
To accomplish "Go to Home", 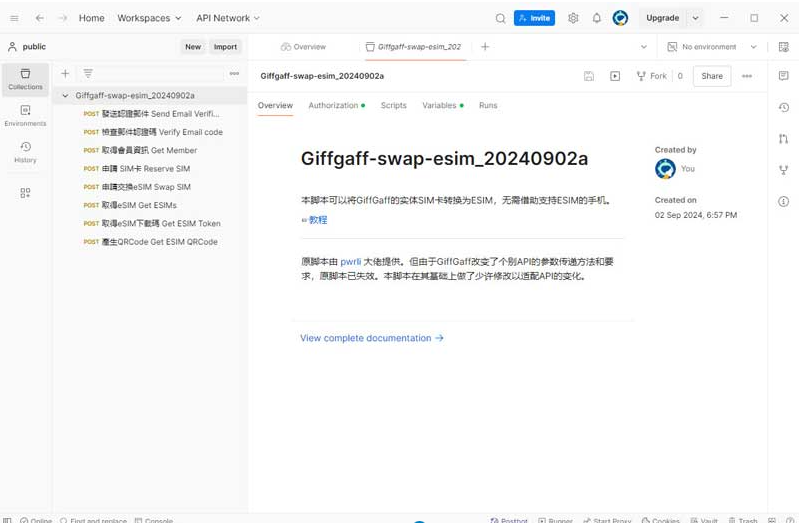I will point(92,18).
